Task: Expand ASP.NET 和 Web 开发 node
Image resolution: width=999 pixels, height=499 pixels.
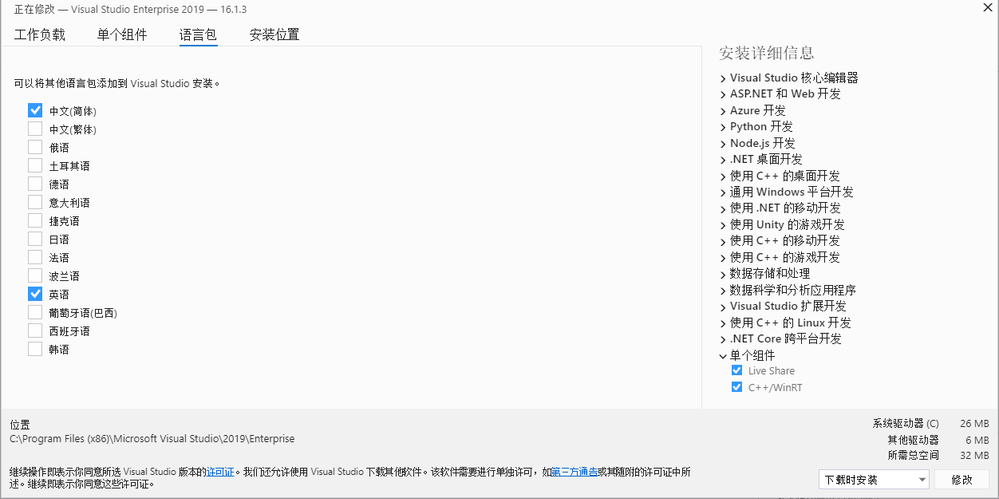Action: pyautogui.click(x=723, y=95)
